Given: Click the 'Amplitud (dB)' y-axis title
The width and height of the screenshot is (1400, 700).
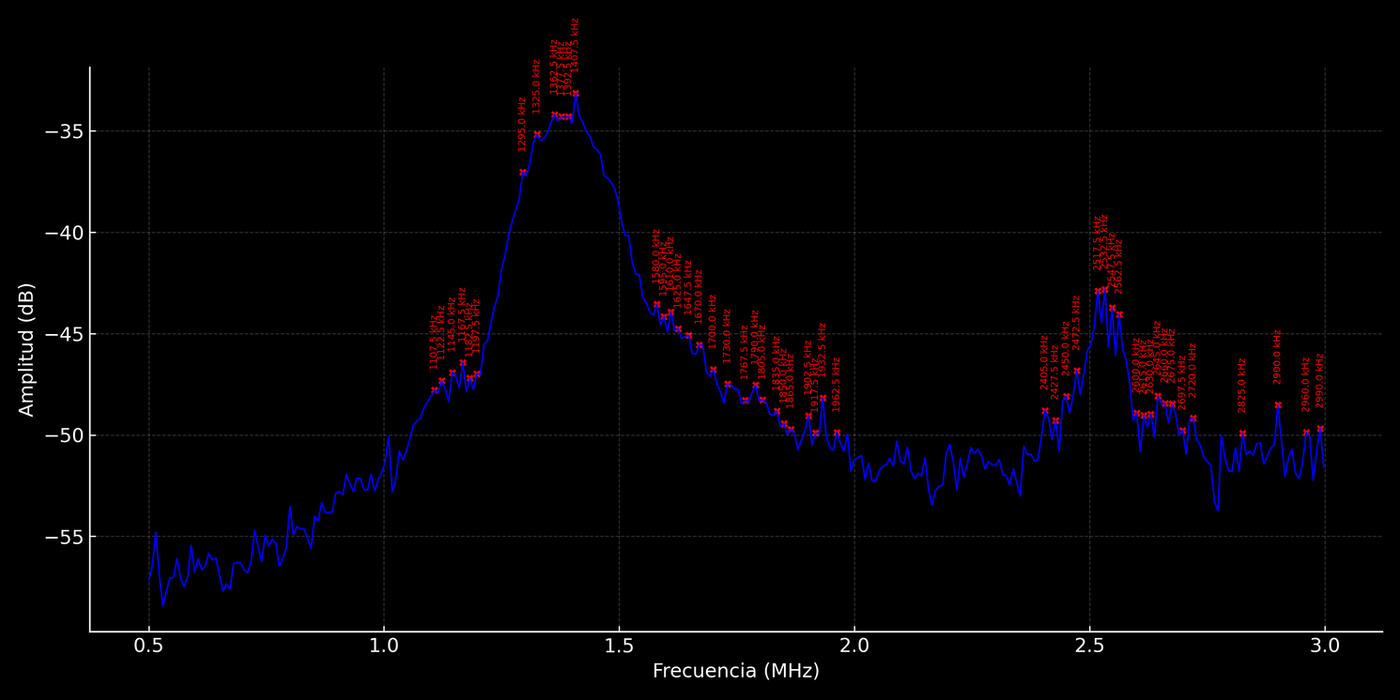Looking at the screenshot, I should click(x=27, y=349).
